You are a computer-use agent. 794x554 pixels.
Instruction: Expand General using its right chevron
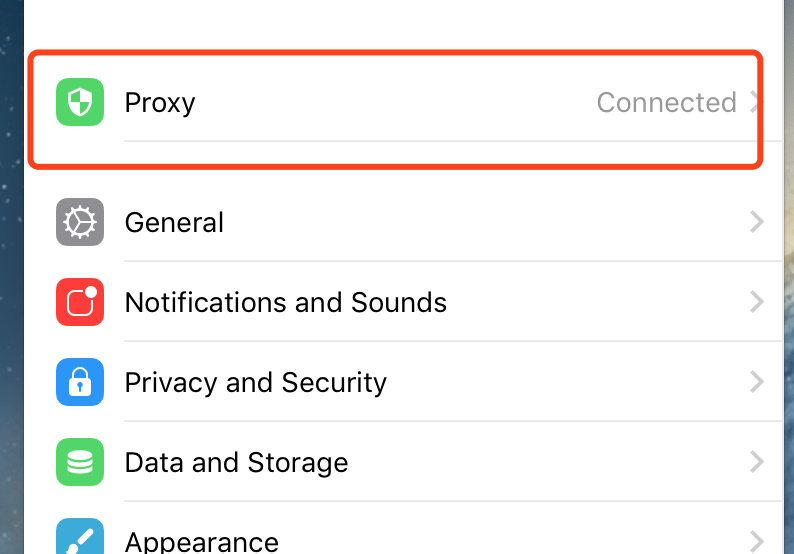coord(757,222)
